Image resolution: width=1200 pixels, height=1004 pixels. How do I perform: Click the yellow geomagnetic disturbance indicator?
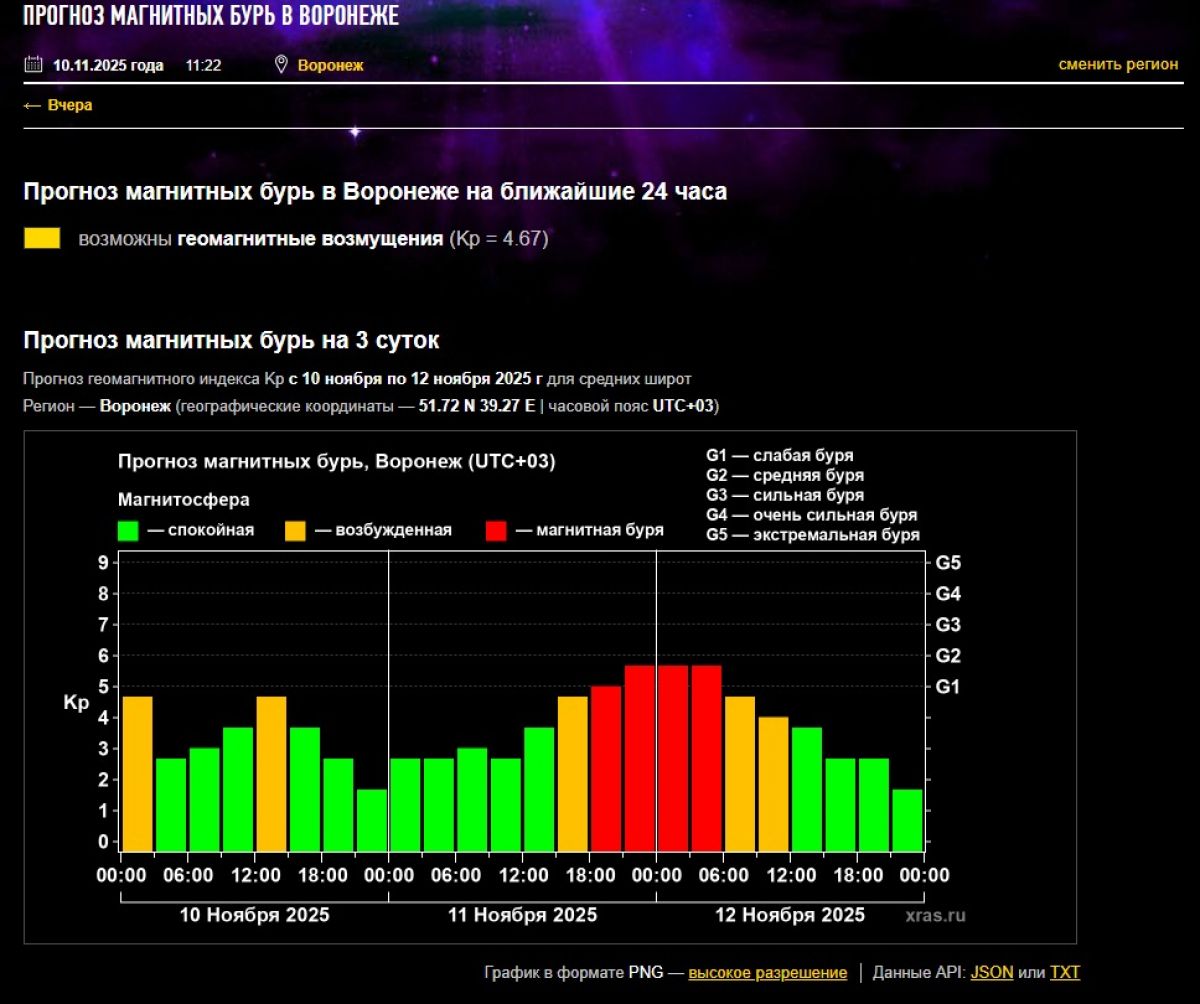click(x=42, y=239)
